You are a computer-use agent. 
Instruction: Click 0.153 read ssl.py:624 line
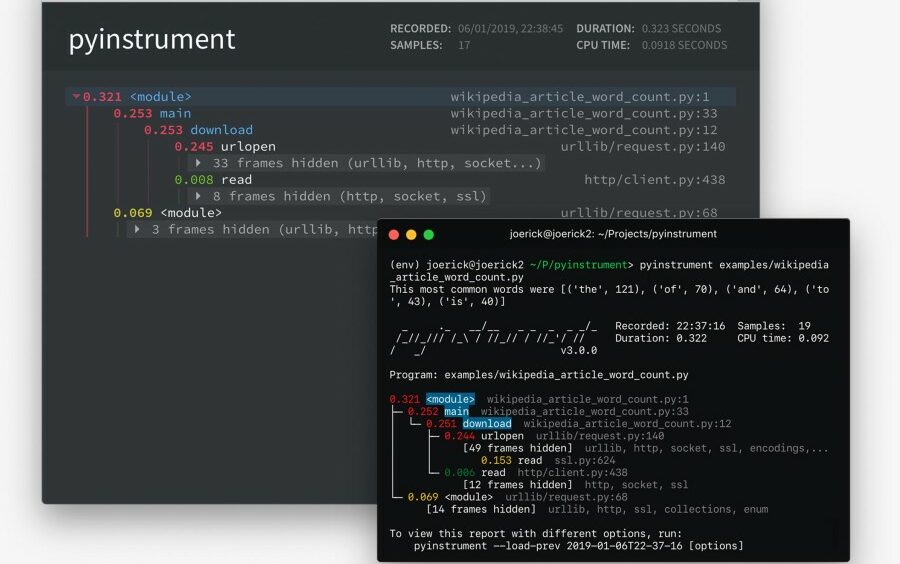pyautogui.click(x=548, y=460)
